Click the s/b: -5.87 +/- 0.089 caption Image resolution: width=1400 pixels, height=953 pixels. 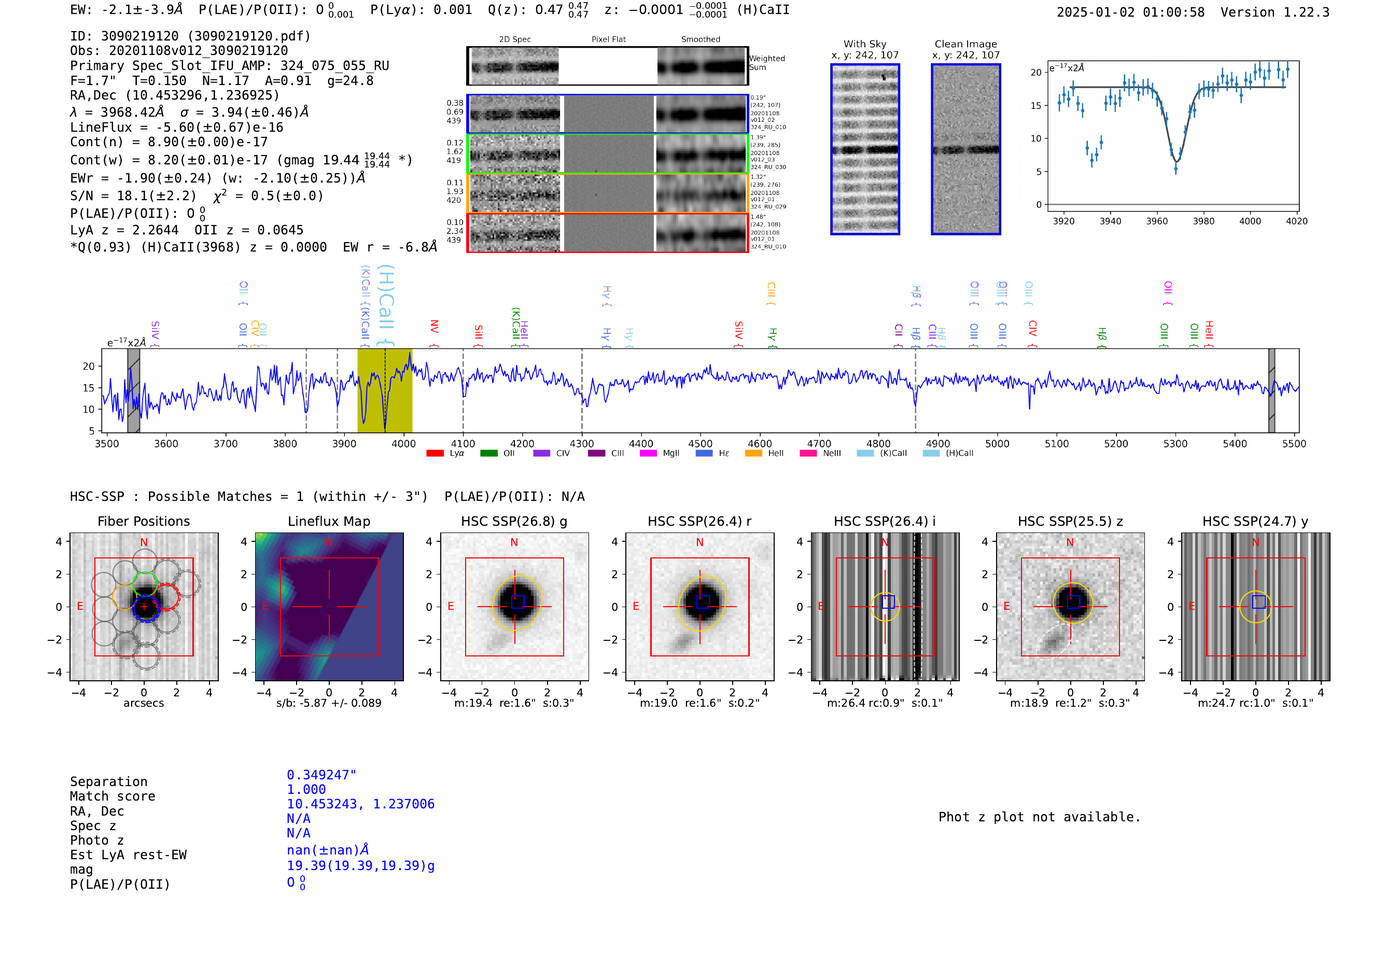[x=329, y=703]
